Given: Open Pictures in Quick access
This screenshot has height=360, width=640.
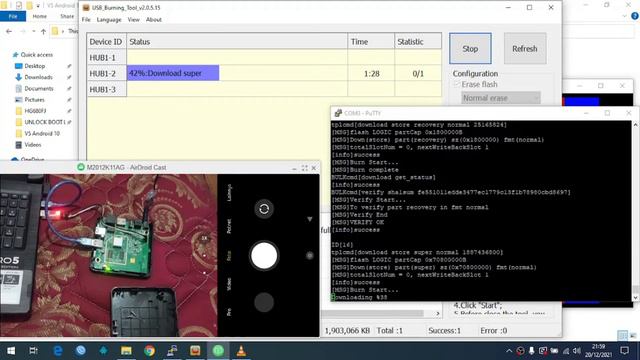Looking at the screenshot, I should tap(34, 100).
